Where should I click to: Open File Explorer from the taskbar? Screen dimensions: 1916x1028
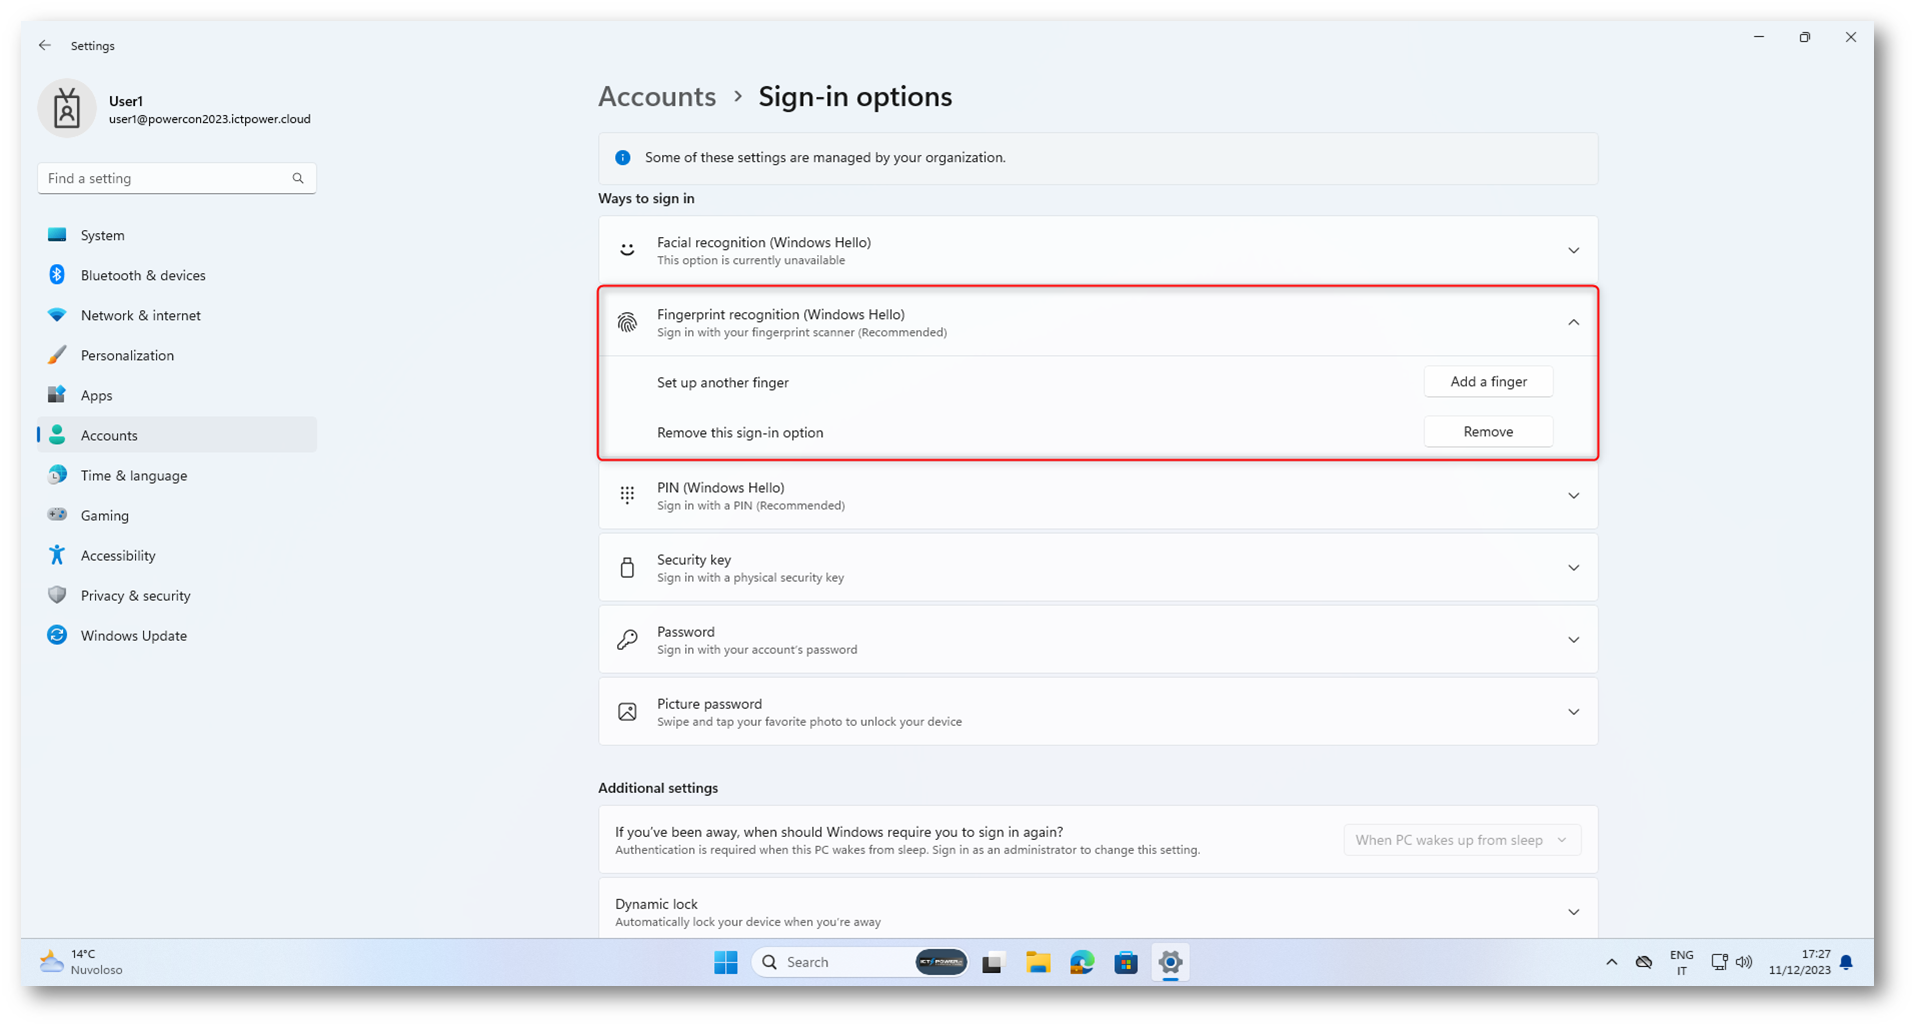(1038, 962)
